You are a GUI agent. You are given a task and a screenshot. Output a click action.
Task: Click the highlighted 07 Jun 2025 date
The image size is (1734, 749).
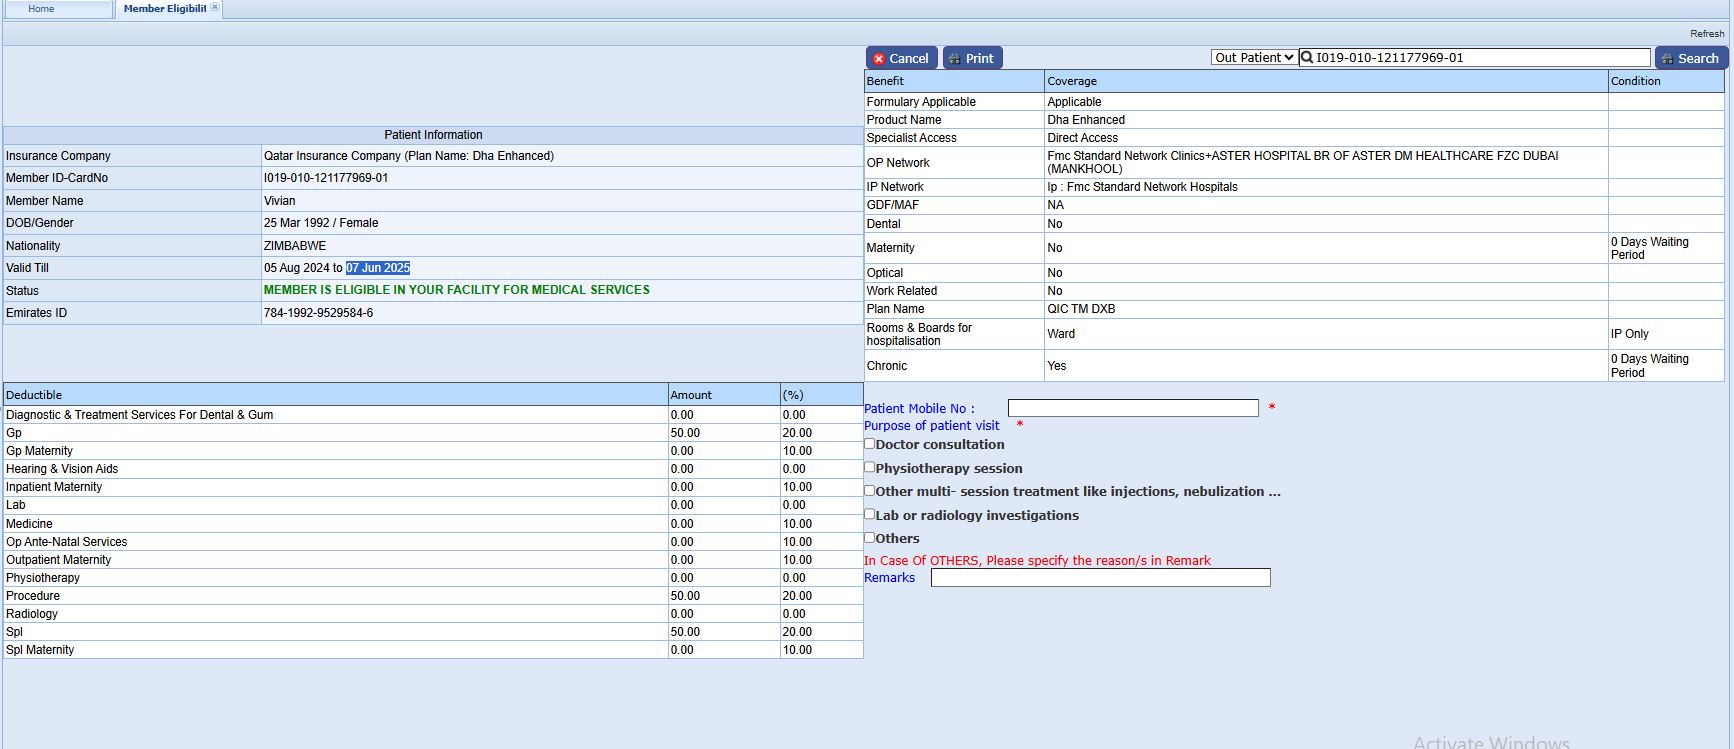click(x=378, y=268)
